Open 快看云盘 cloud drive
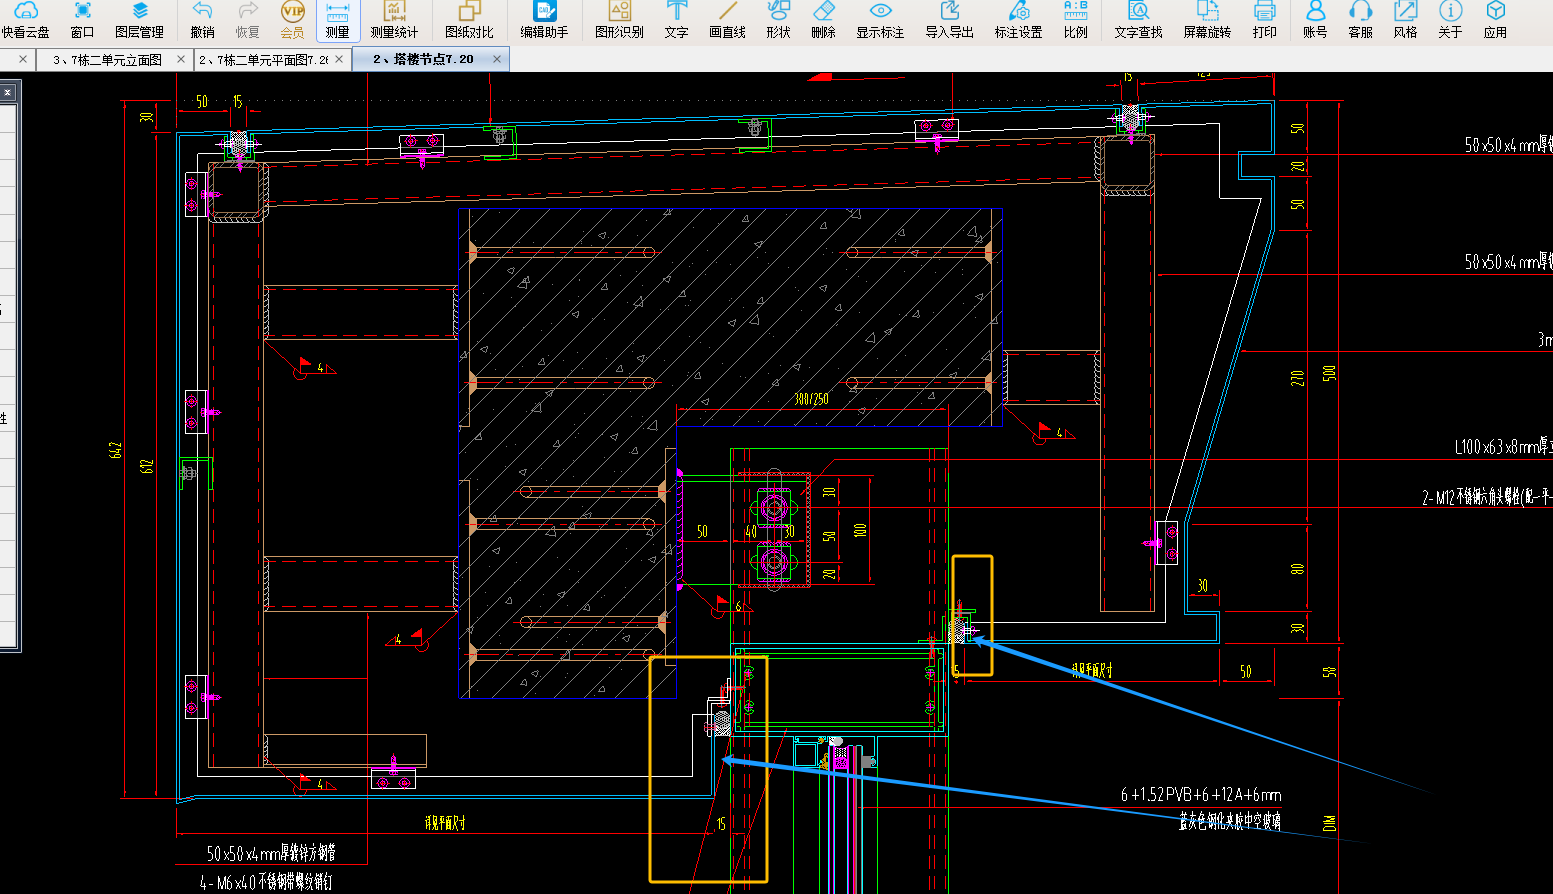Viewport: 1553px width, 894px height. pos(25,20)
